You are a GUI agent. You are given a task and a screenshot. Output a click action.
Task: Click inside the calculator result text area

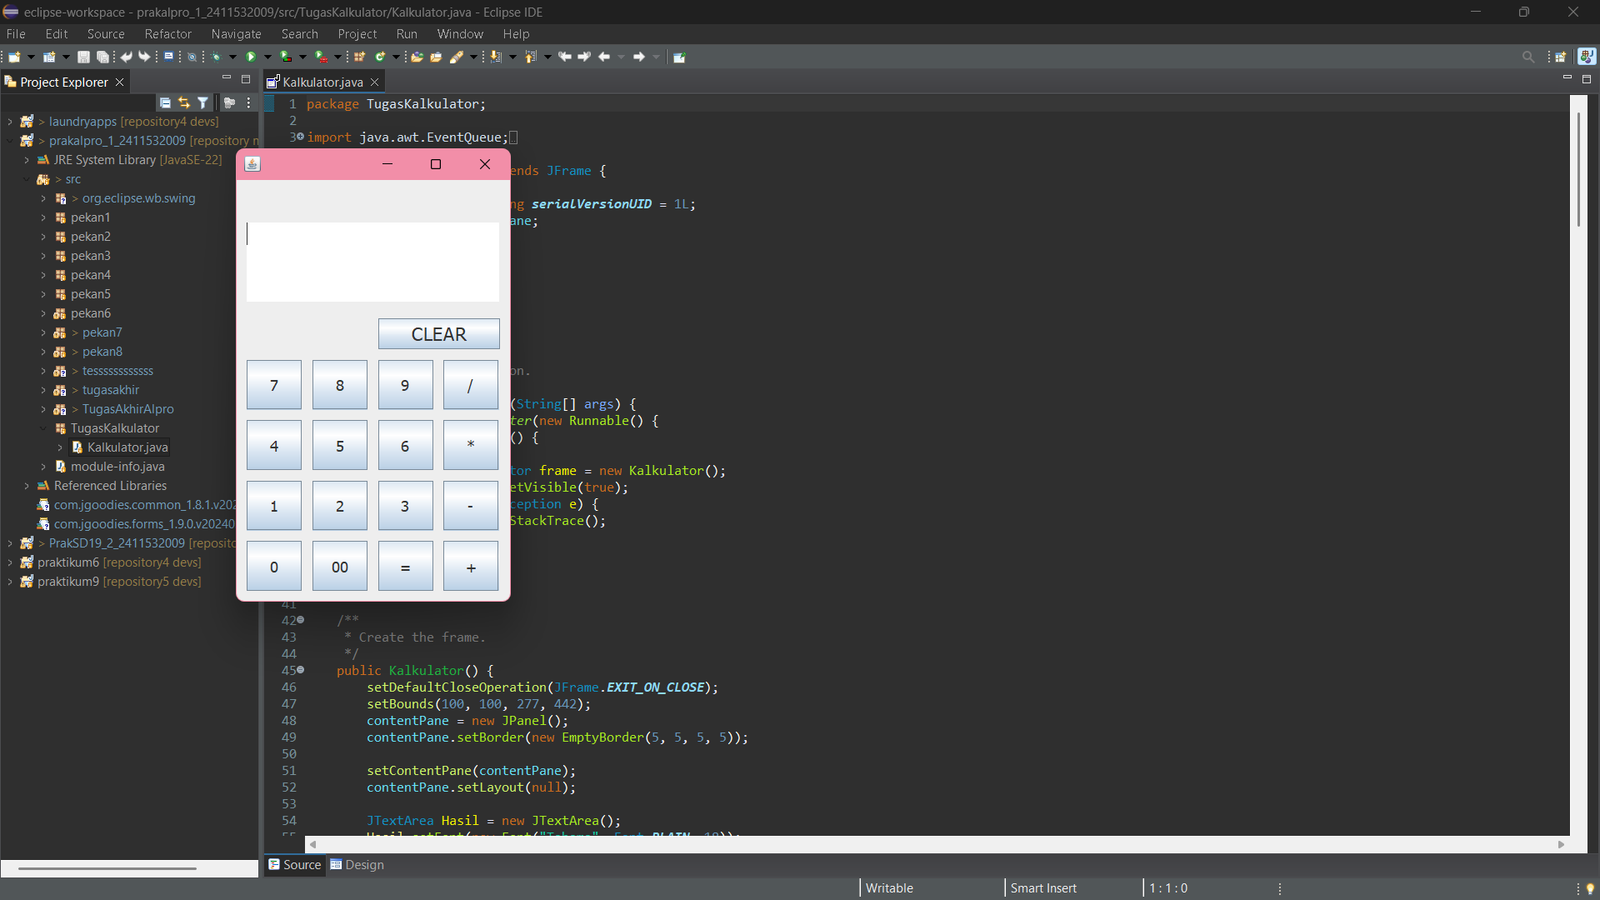coord(372,262)
